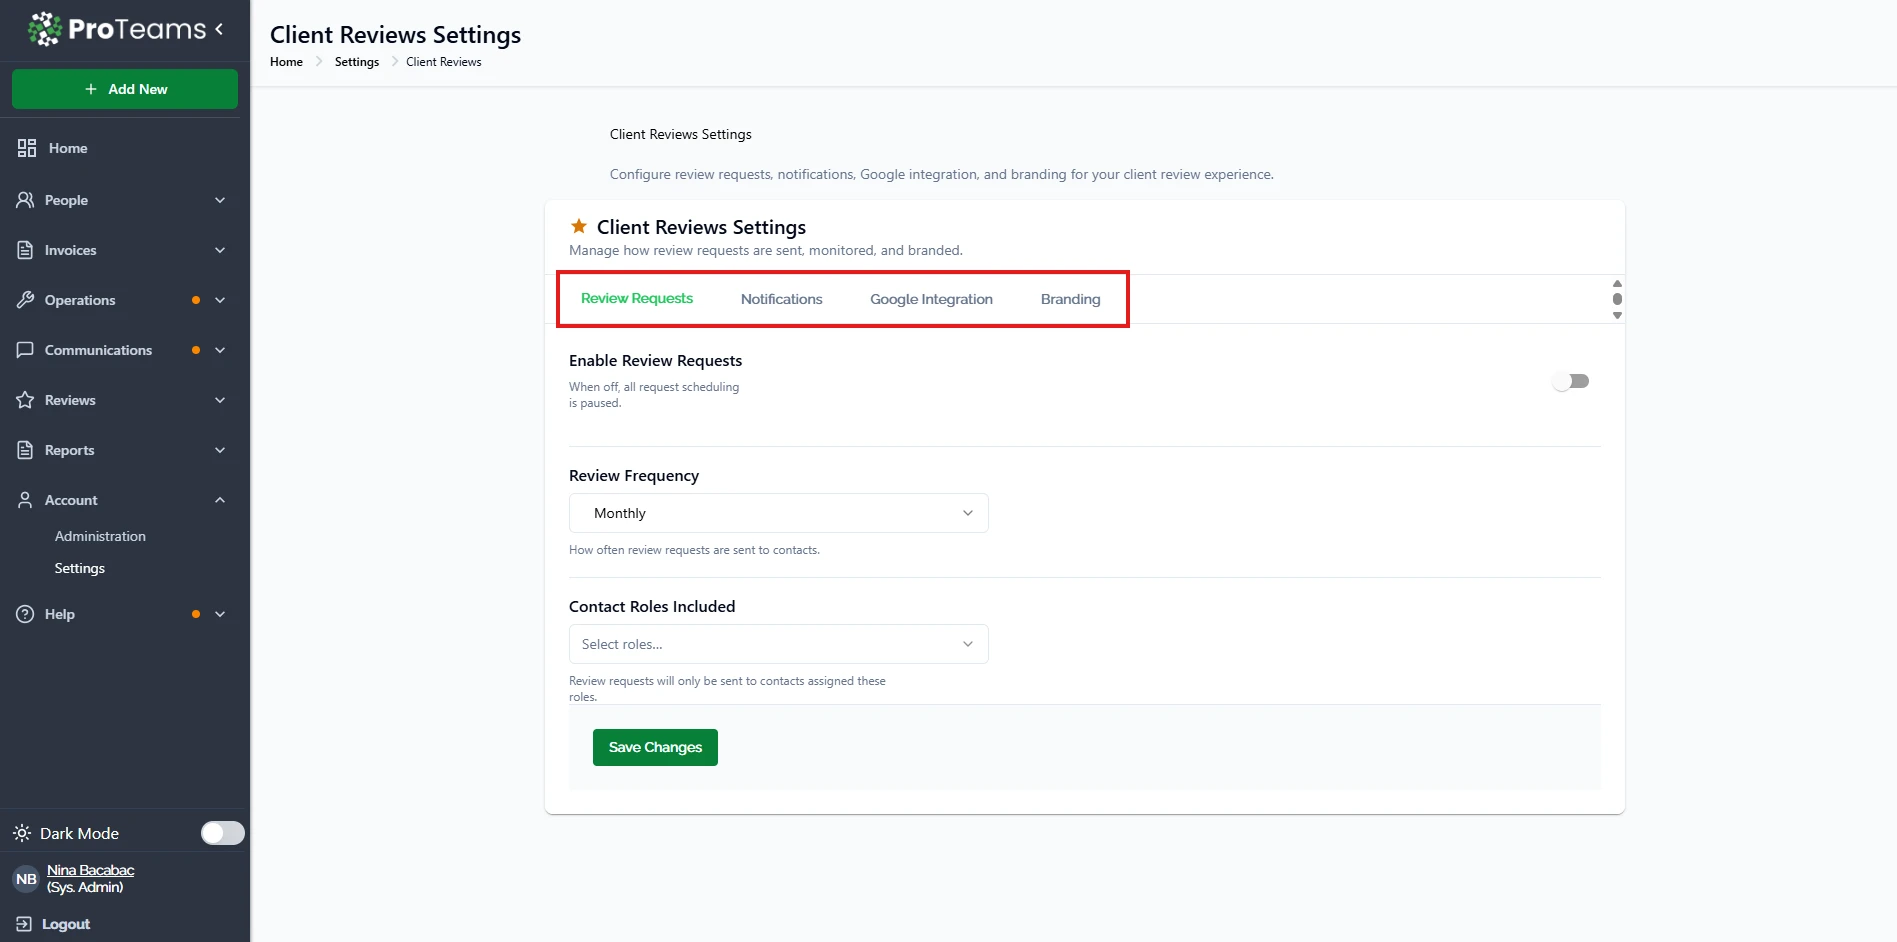1897x942 pixels.
Task: Click the green Add New button
Action: (x=125, y=89)
